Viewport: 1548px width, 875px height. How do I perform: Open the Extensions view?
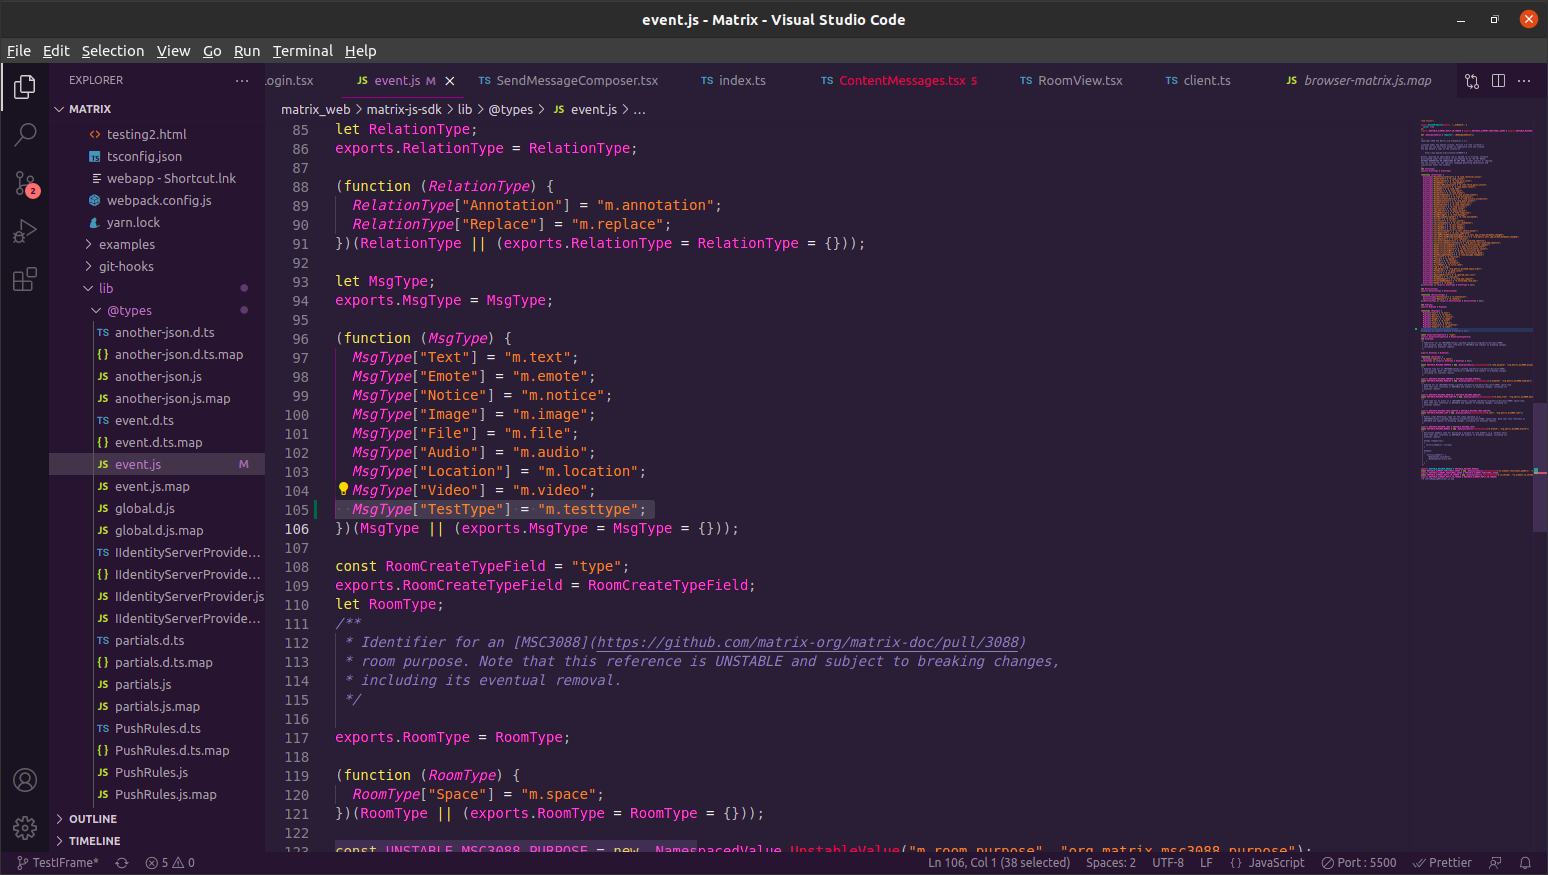pos(25,280)
